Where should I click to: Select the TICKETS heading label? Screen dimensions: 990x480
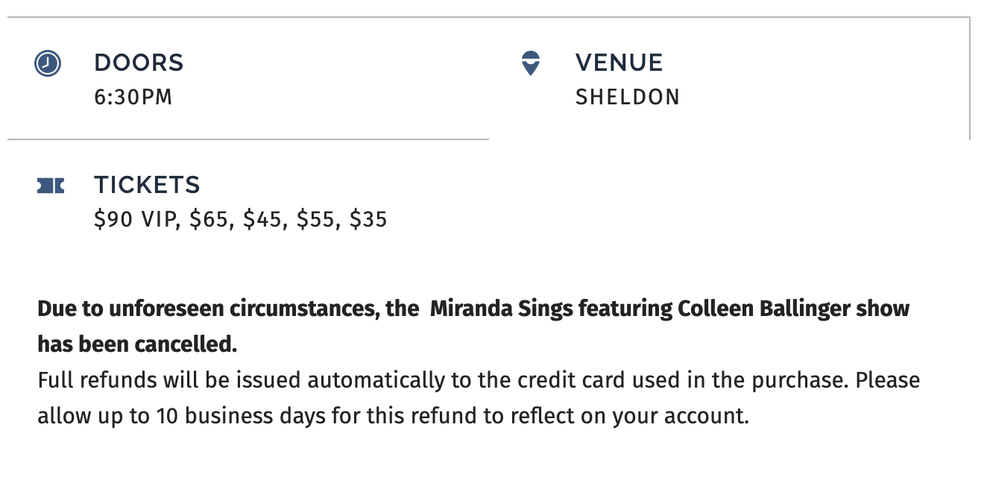(147, 185)
